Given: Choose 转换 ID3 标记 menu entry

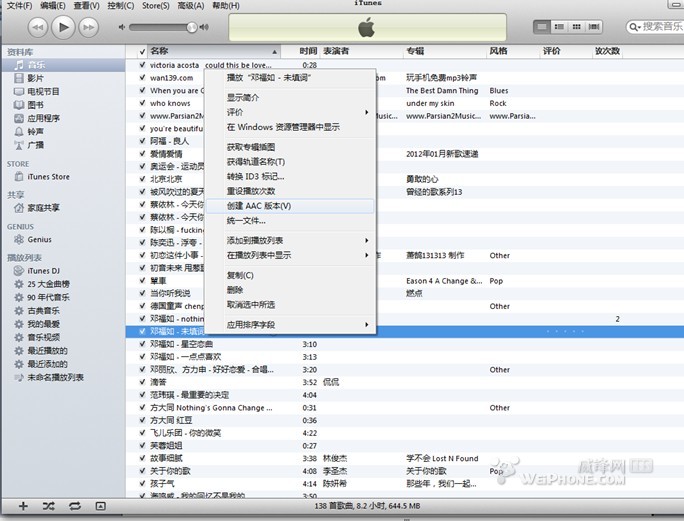Looking at the screenshot, I should point(291,177).
